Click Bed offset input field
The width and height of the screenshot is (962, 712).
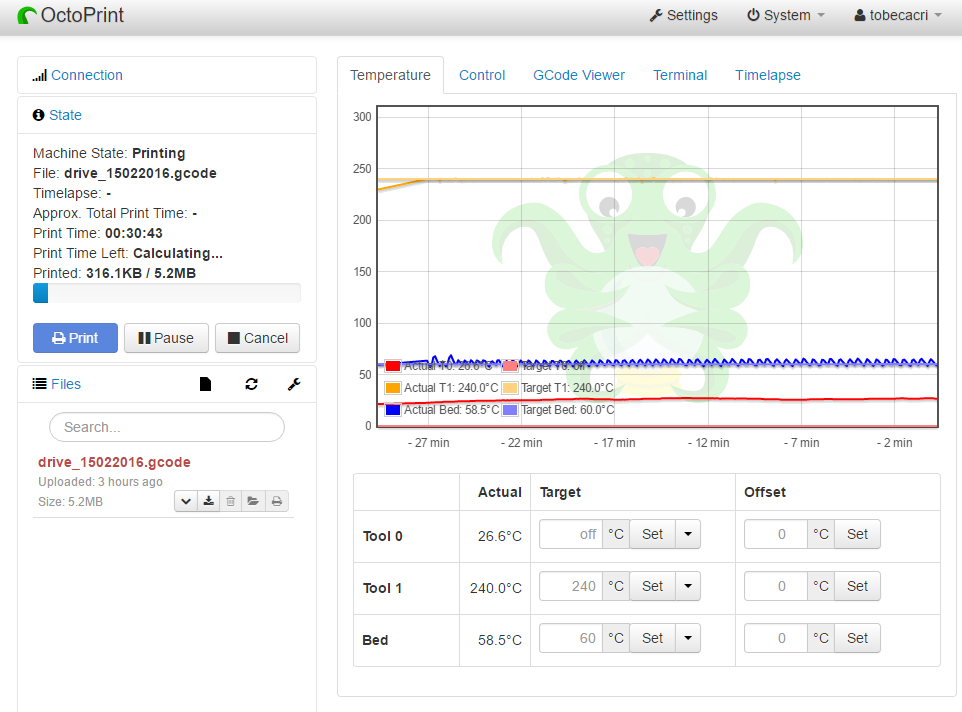point(776,638)
